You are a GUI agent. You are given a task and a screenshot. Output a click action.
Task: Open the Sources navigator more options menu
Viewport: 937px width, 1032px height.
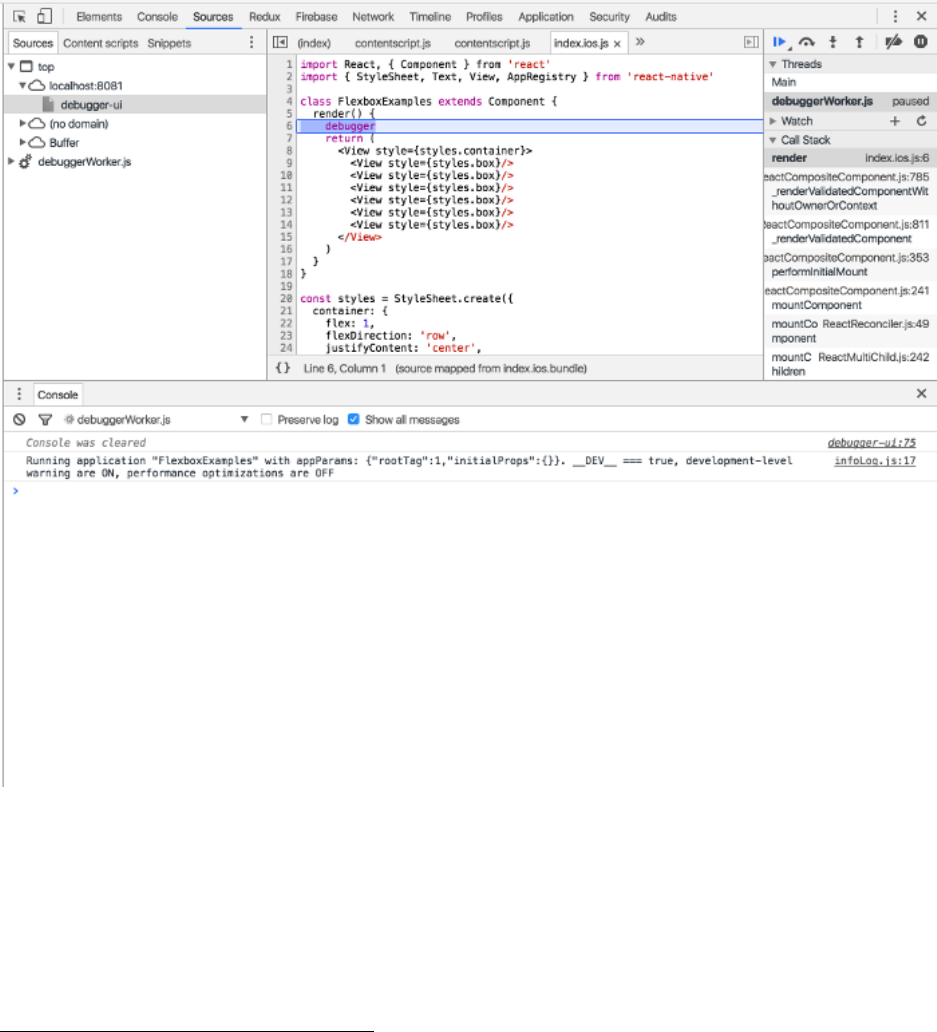coord(251,43)
